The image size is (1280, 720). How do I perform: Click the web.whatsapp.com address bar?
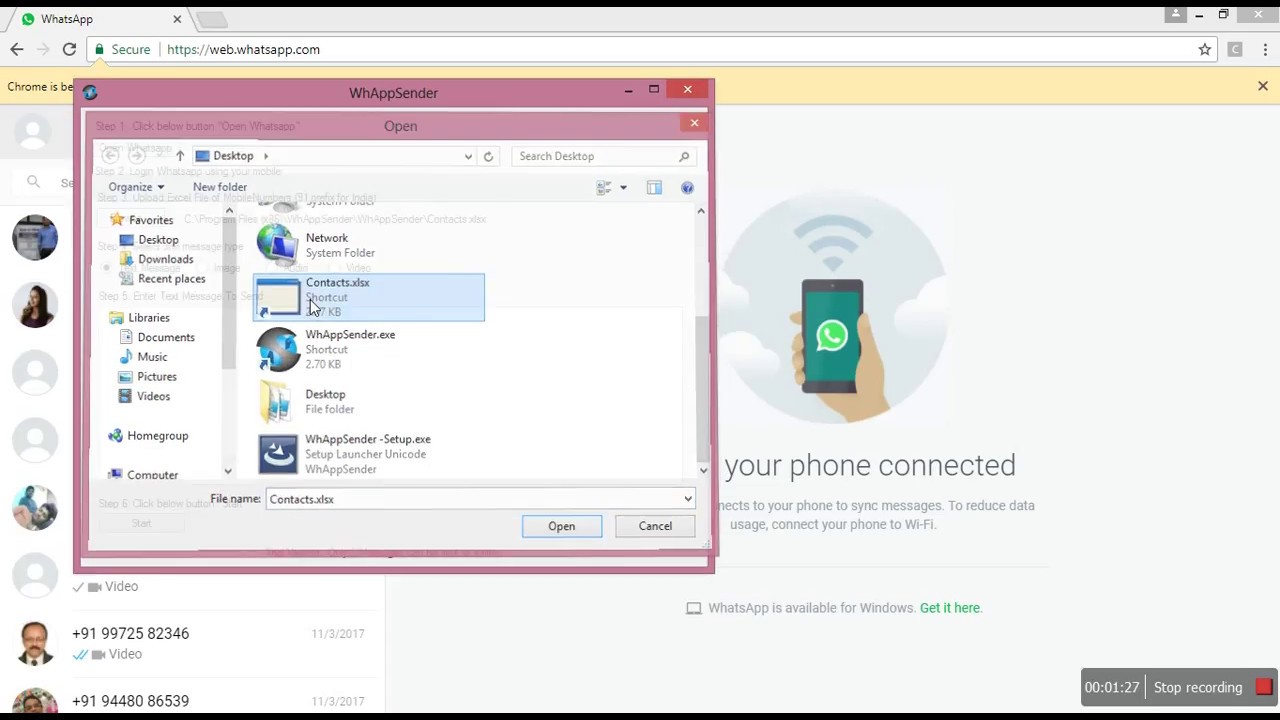coord(640,49)
